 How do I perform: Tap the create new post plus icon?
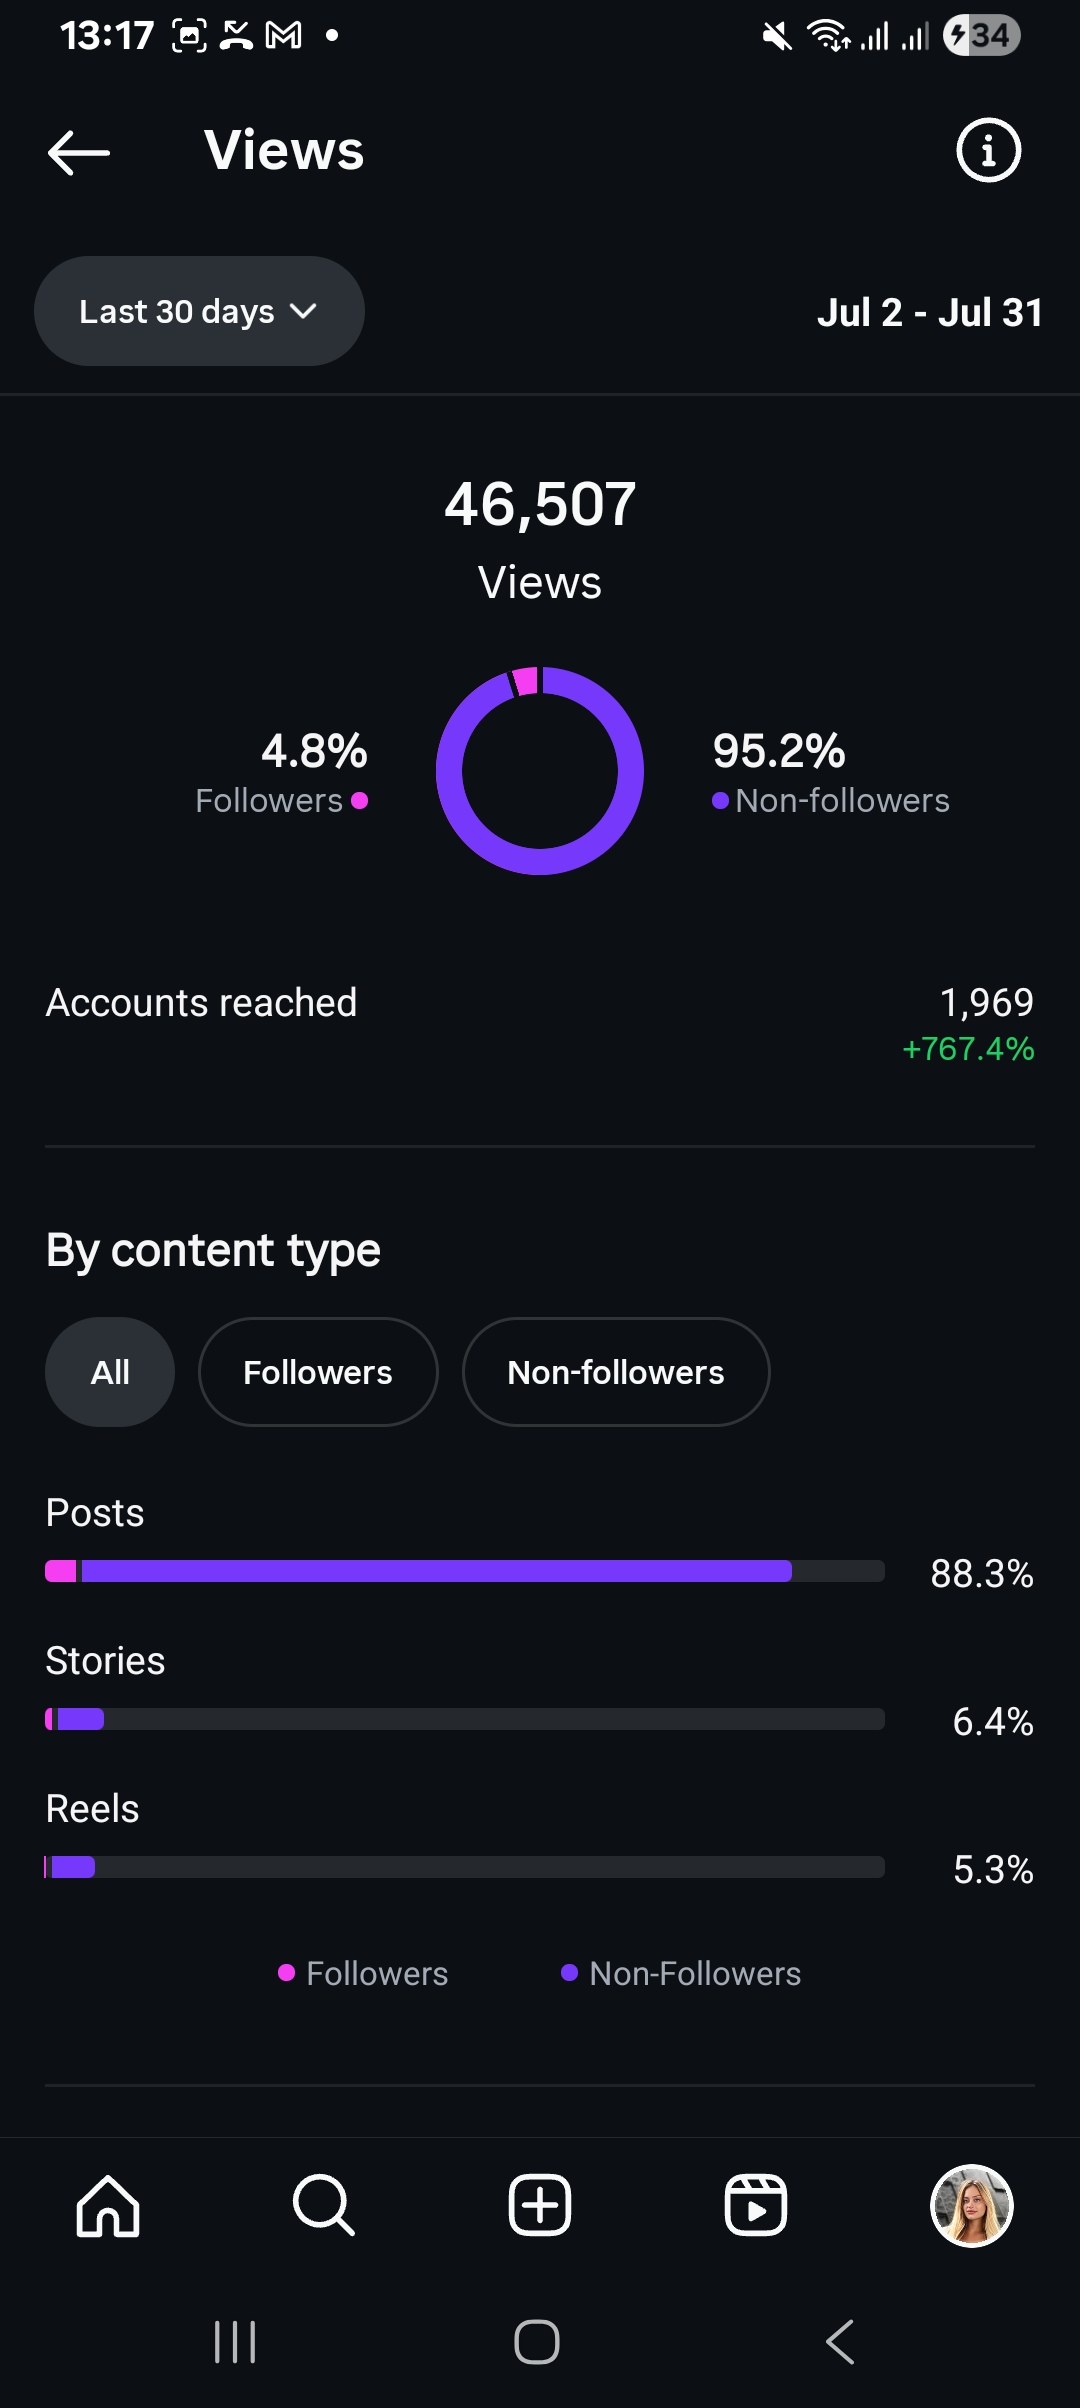point(540,2205)
